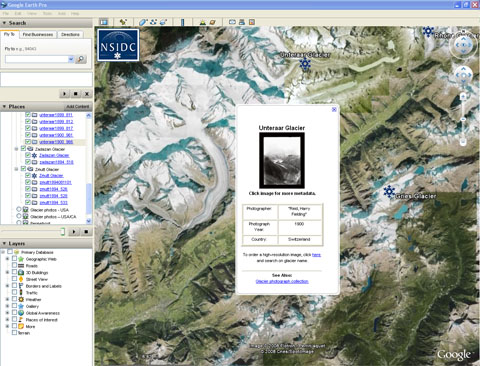
Task: Click the Street View pegman layer icon
Action: click(21, 279)
